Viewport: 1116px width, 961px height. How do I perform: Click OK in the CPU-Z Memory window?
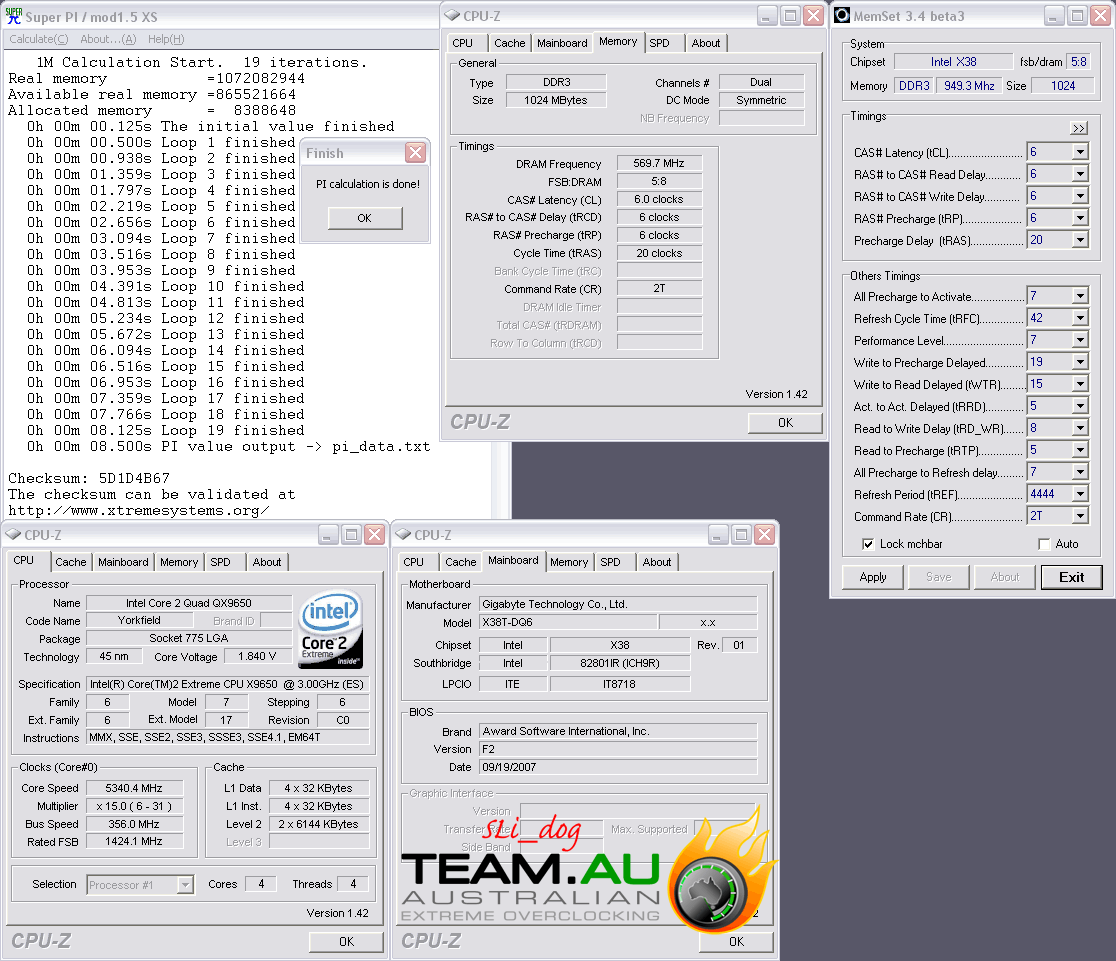tap(785, 423)
